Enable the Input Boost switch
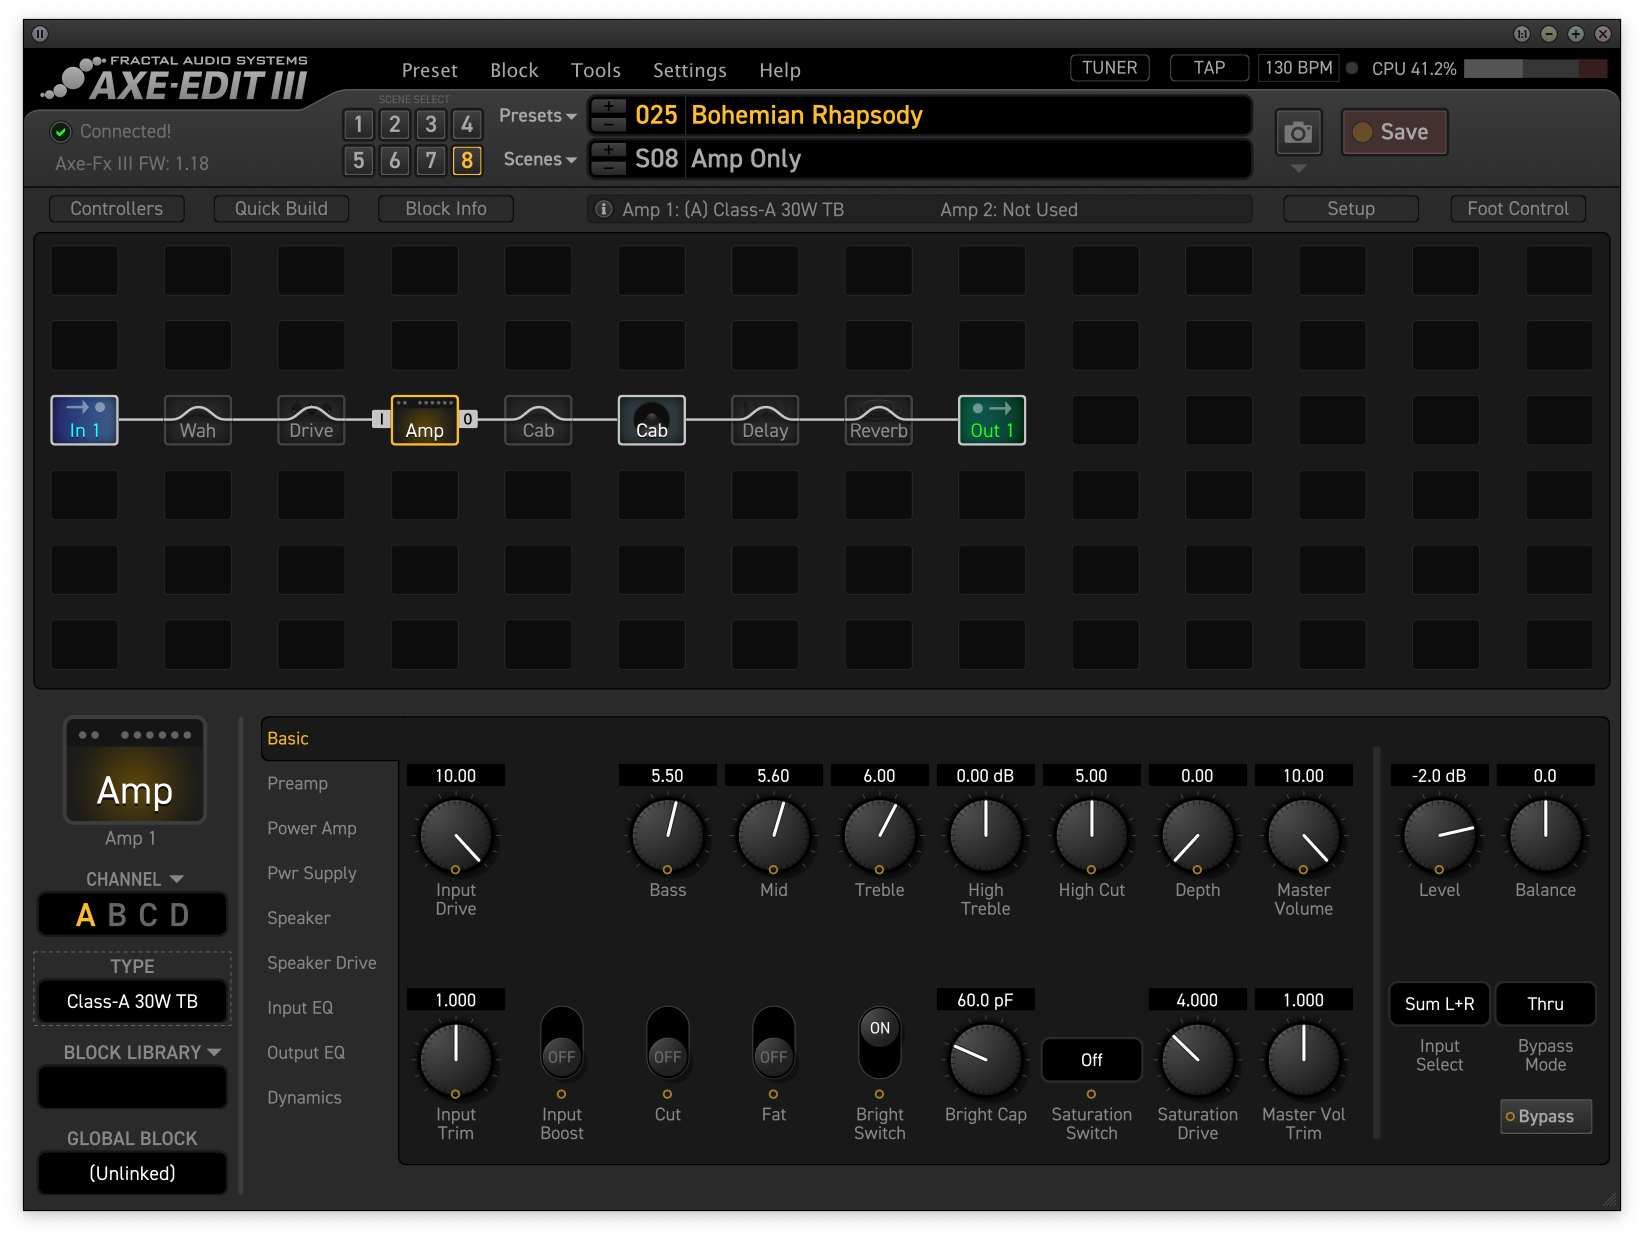The height and width of the screenshot is (1238, 1644). [x=561, y=1042]
